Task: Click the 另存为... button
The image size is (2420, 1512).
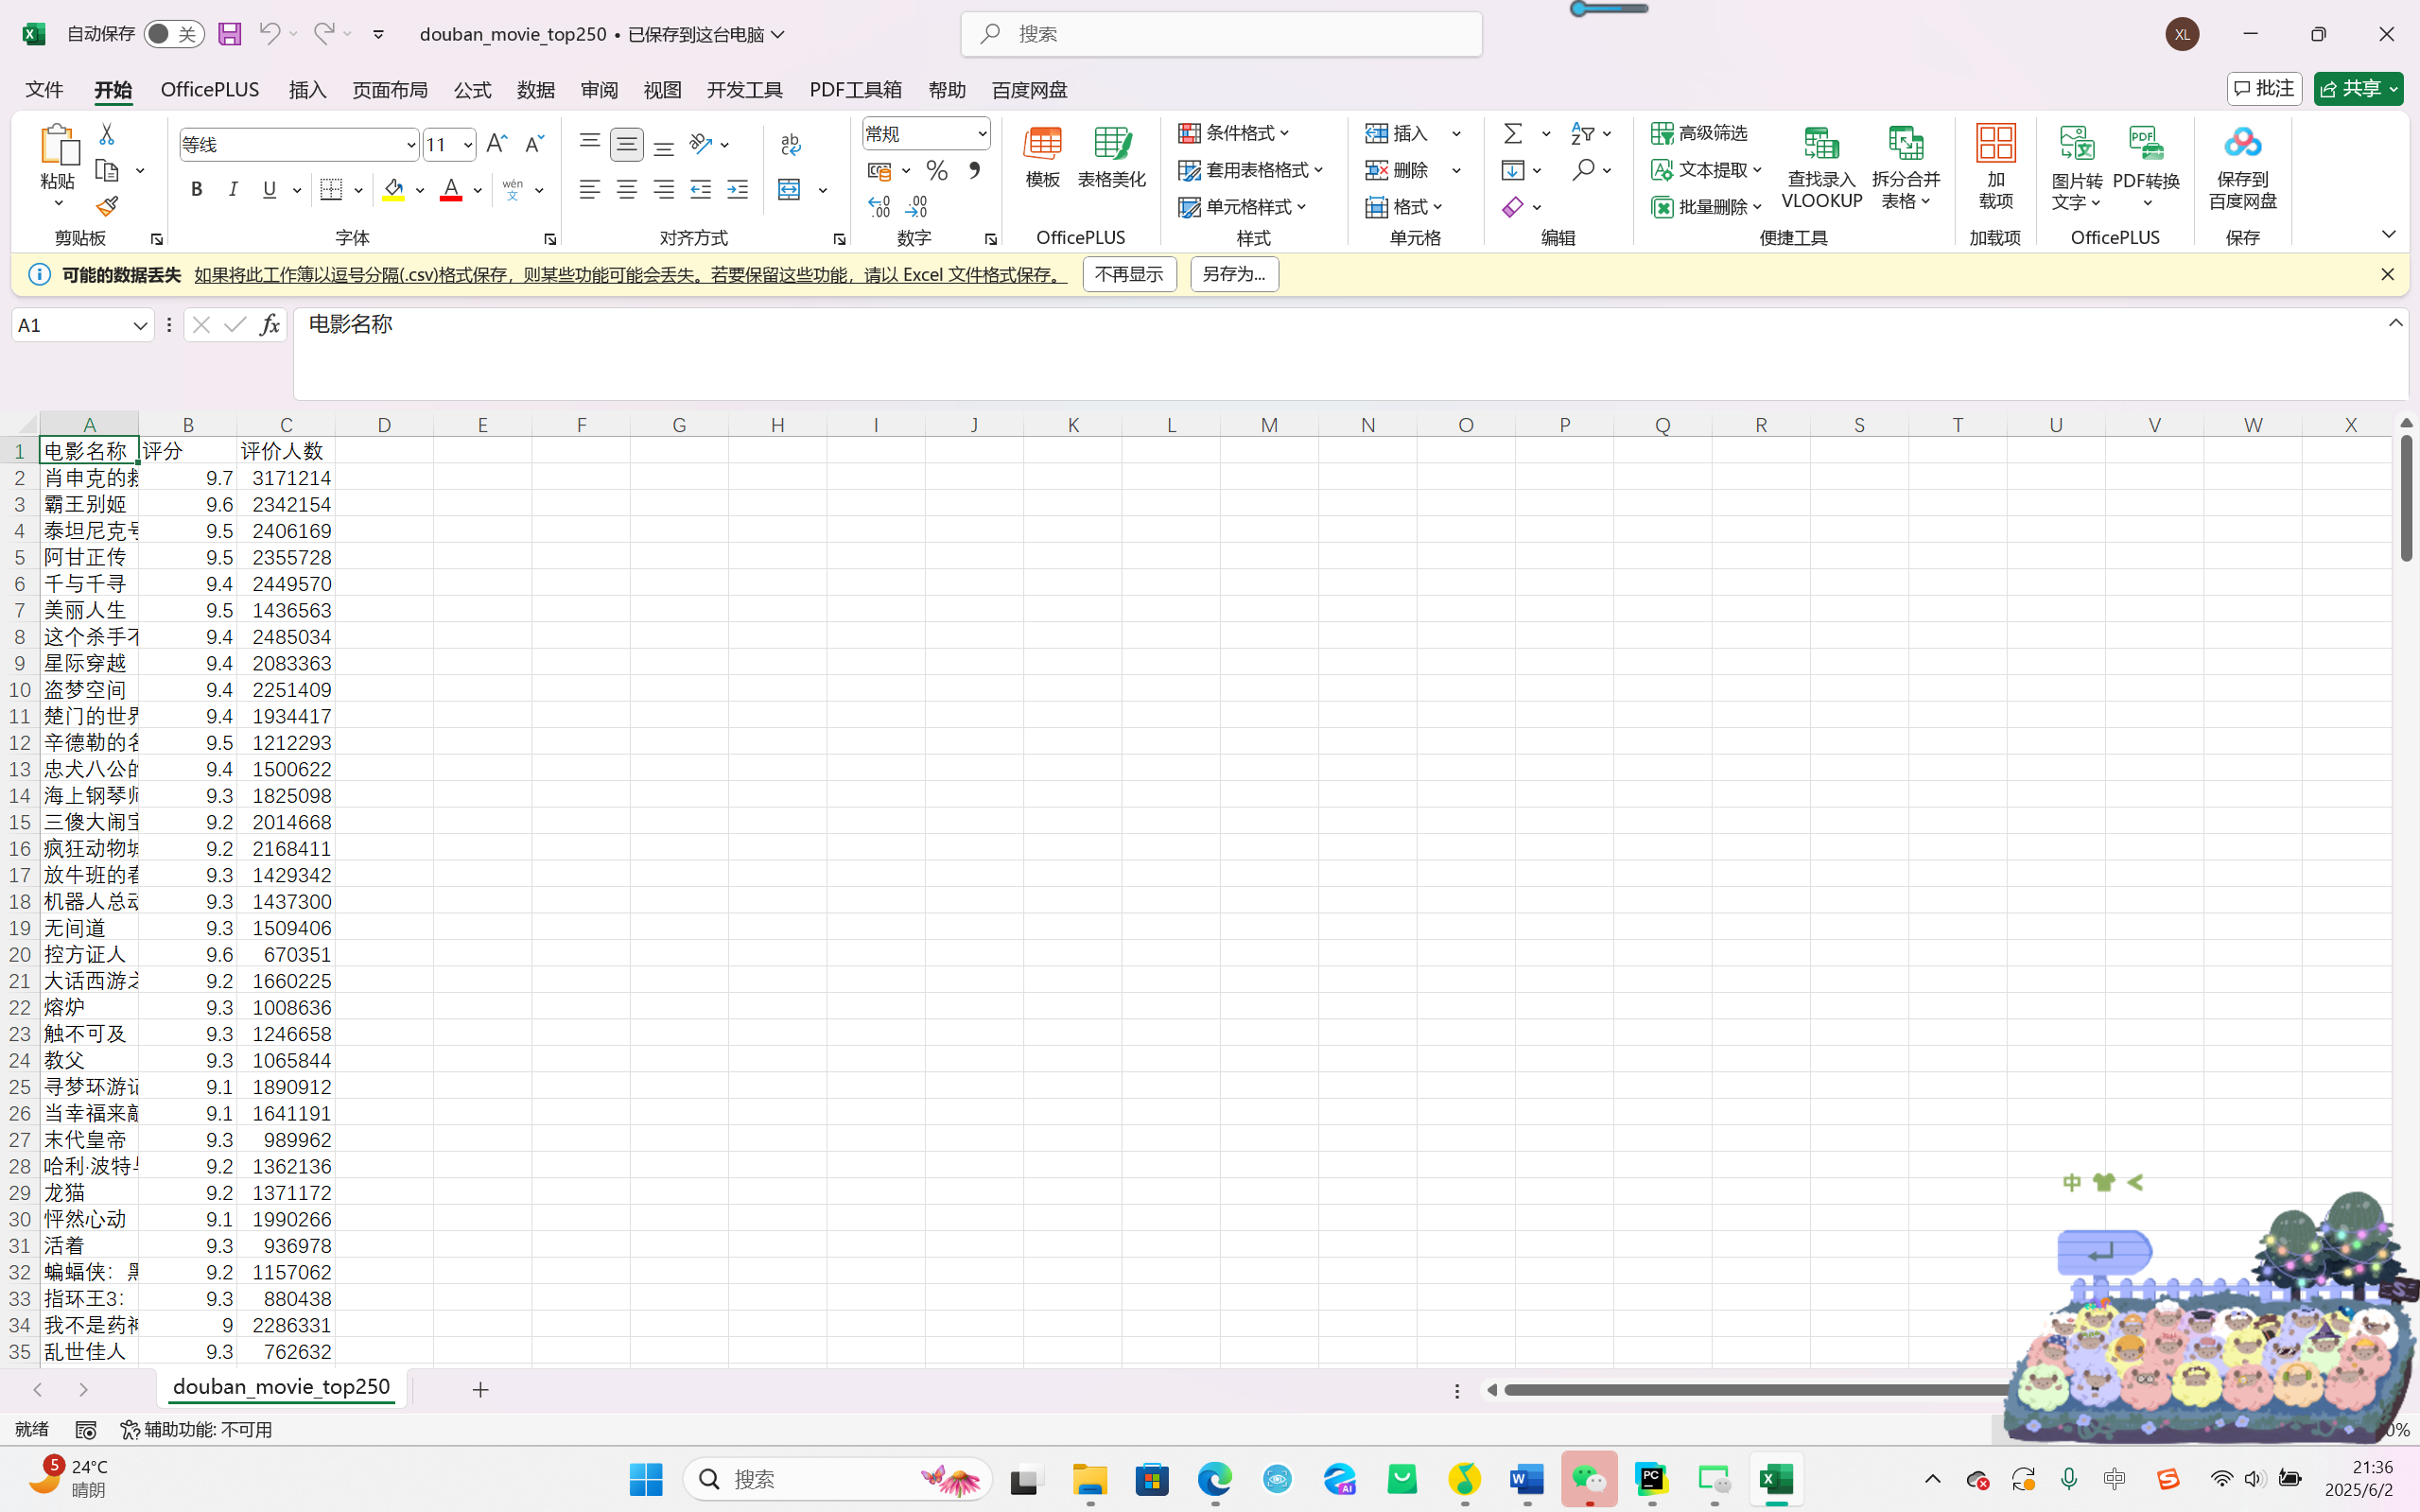Action: 1234,274
